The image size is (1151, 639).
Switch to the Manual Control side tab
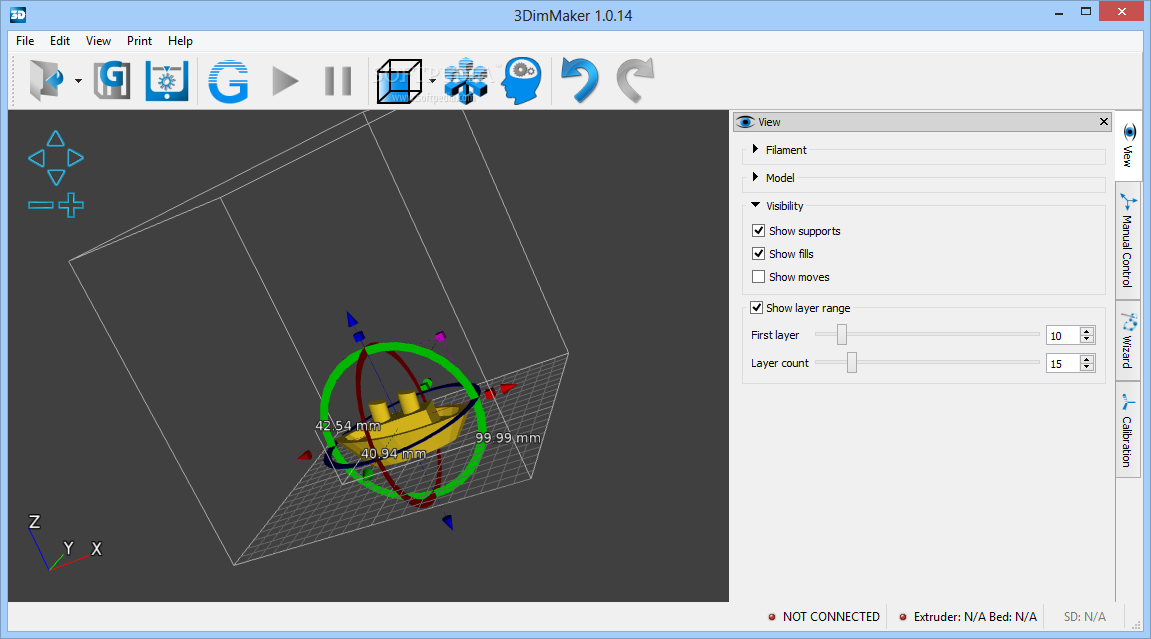pos(1128,241)
